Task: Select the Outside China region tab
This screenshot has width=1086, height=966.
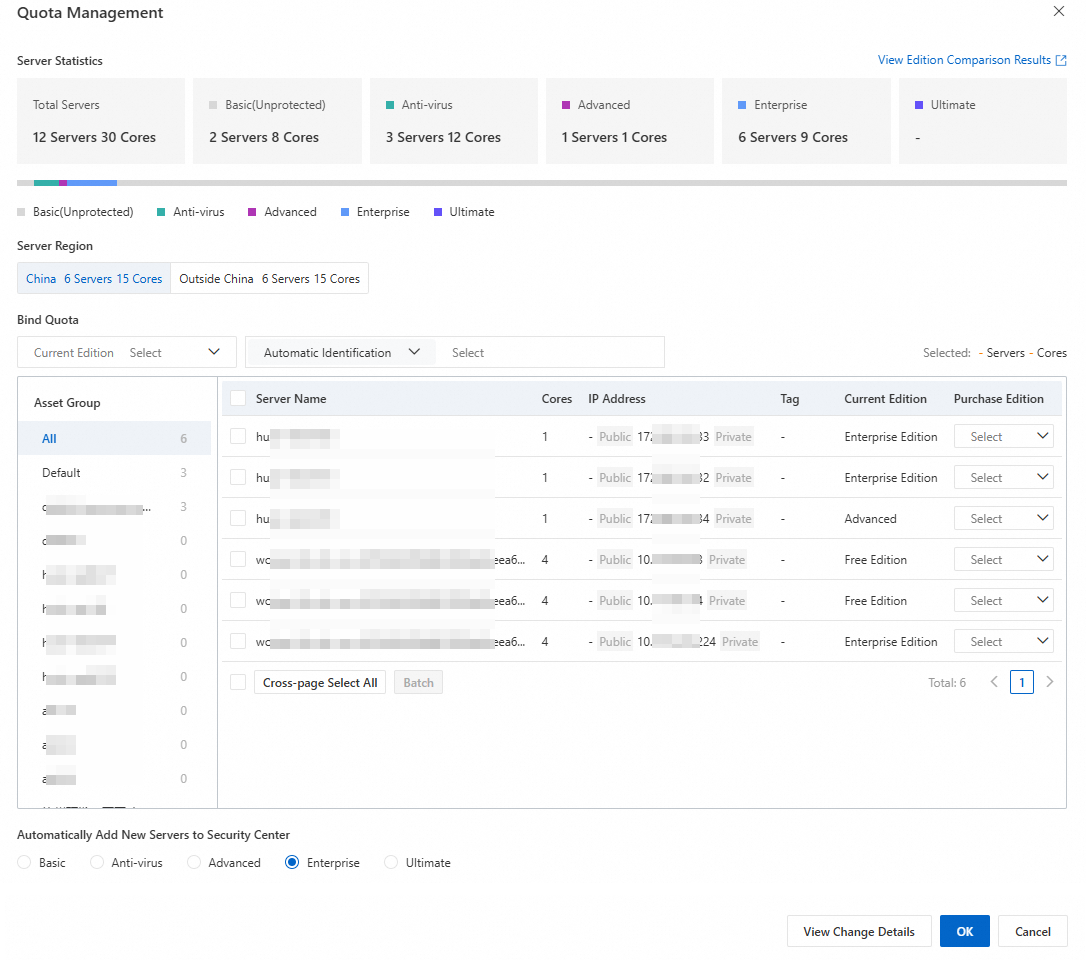Action: click(269, 279)
